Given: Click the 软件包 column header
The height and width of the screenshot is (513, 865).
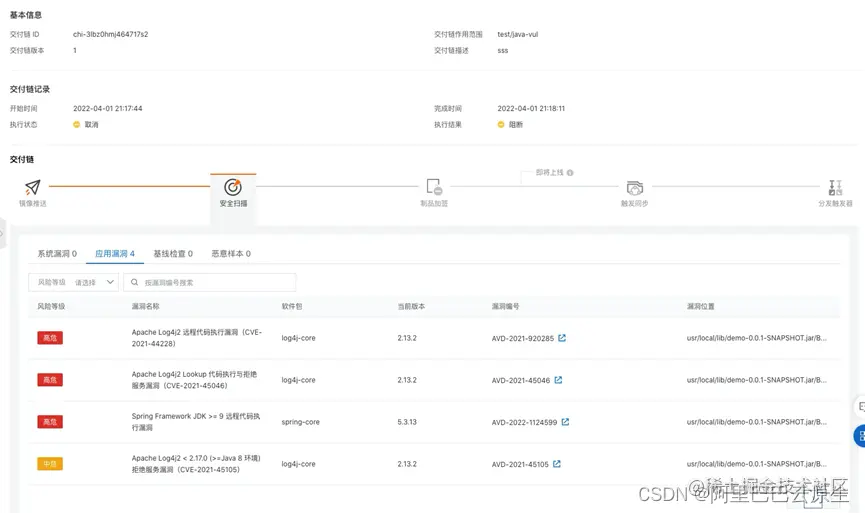Looking at the screenshot, I should click(x=292, y=306).
